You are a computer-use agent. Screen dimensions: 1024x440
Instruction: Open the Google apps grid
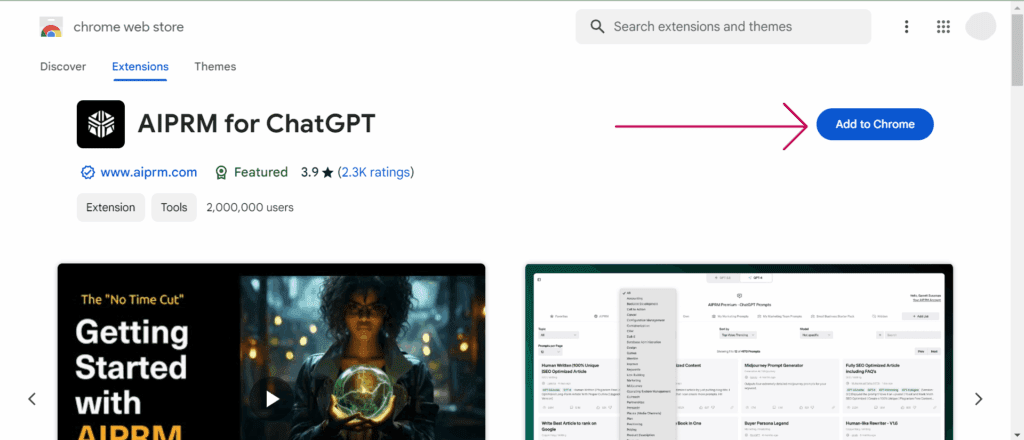943,27
